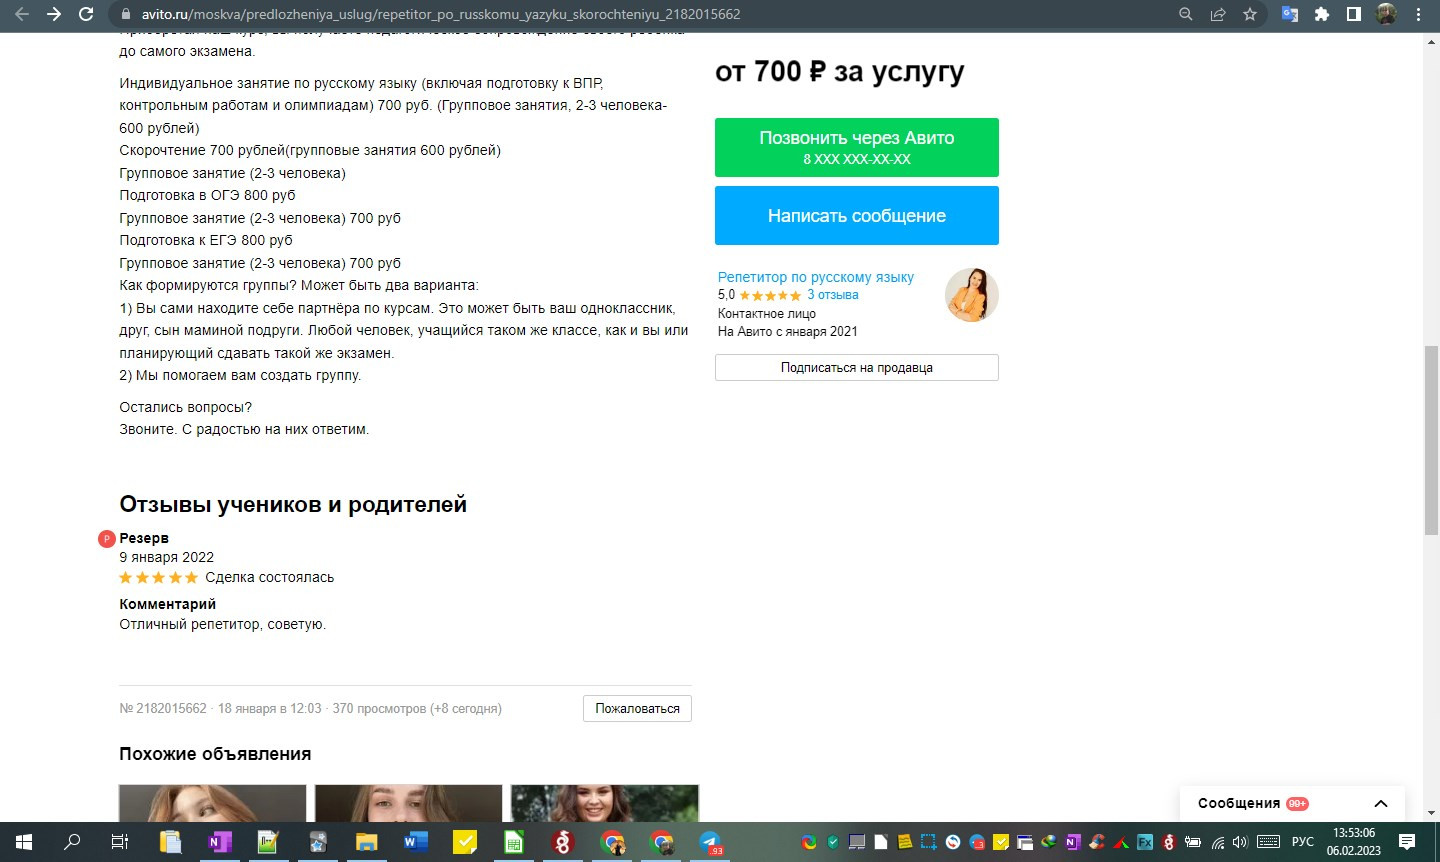Click the seller's avatar photo

[x=972, y=295]
